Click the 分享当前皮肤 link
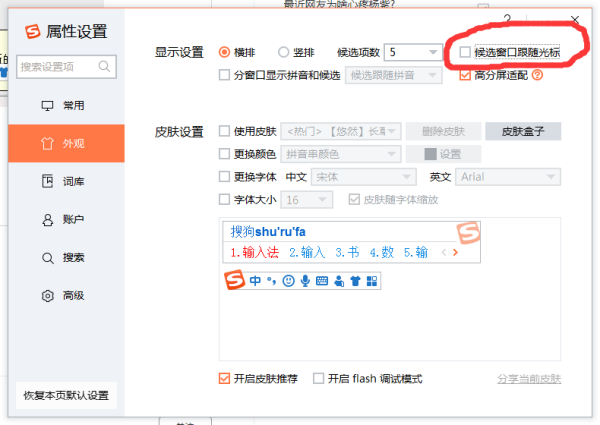600x425 pixels. click(x=529, y=379)
